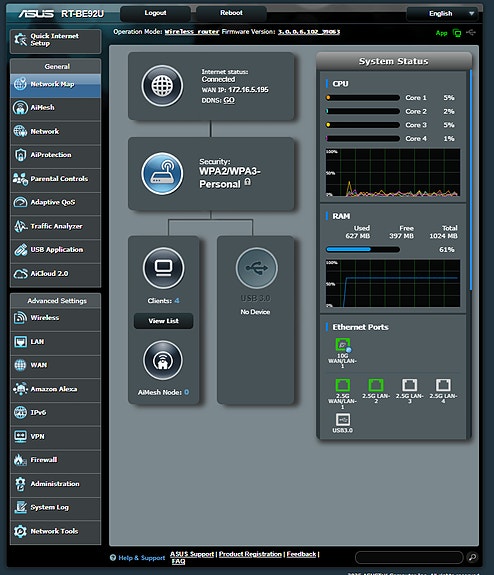Viewport: 494px width, 575px height.
Task: Click the wireless router security icon
Action: point(162,173)
